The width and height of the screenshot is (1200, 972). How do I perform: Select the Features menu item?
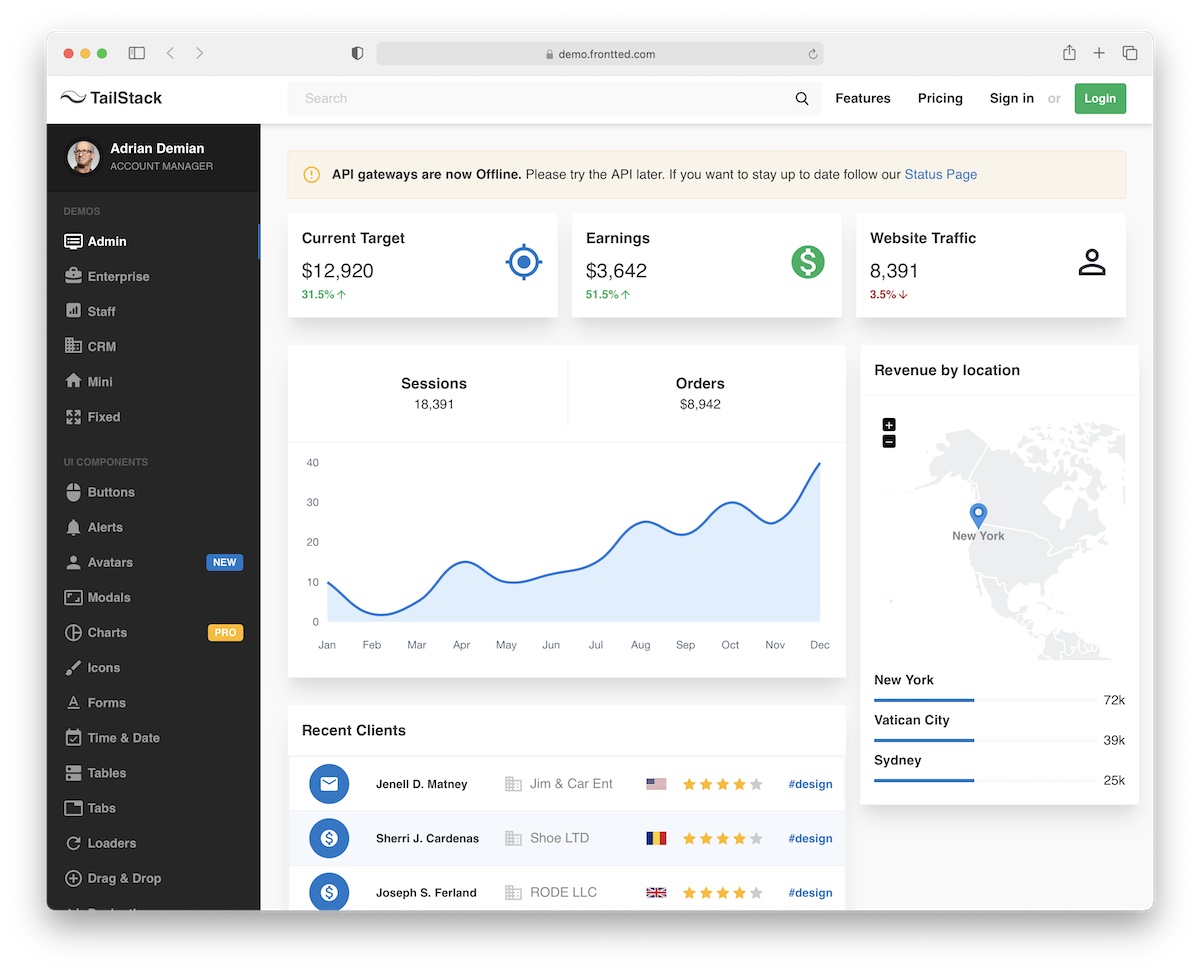[862, 98]
